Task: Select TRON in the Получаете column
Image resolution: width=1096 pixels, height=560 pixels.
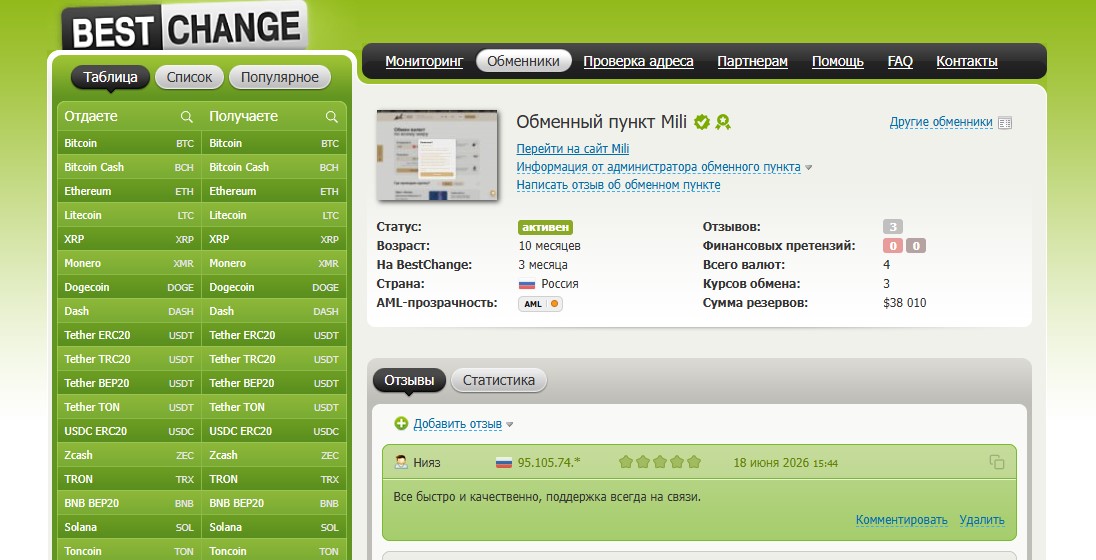Action: click(274, 480)
